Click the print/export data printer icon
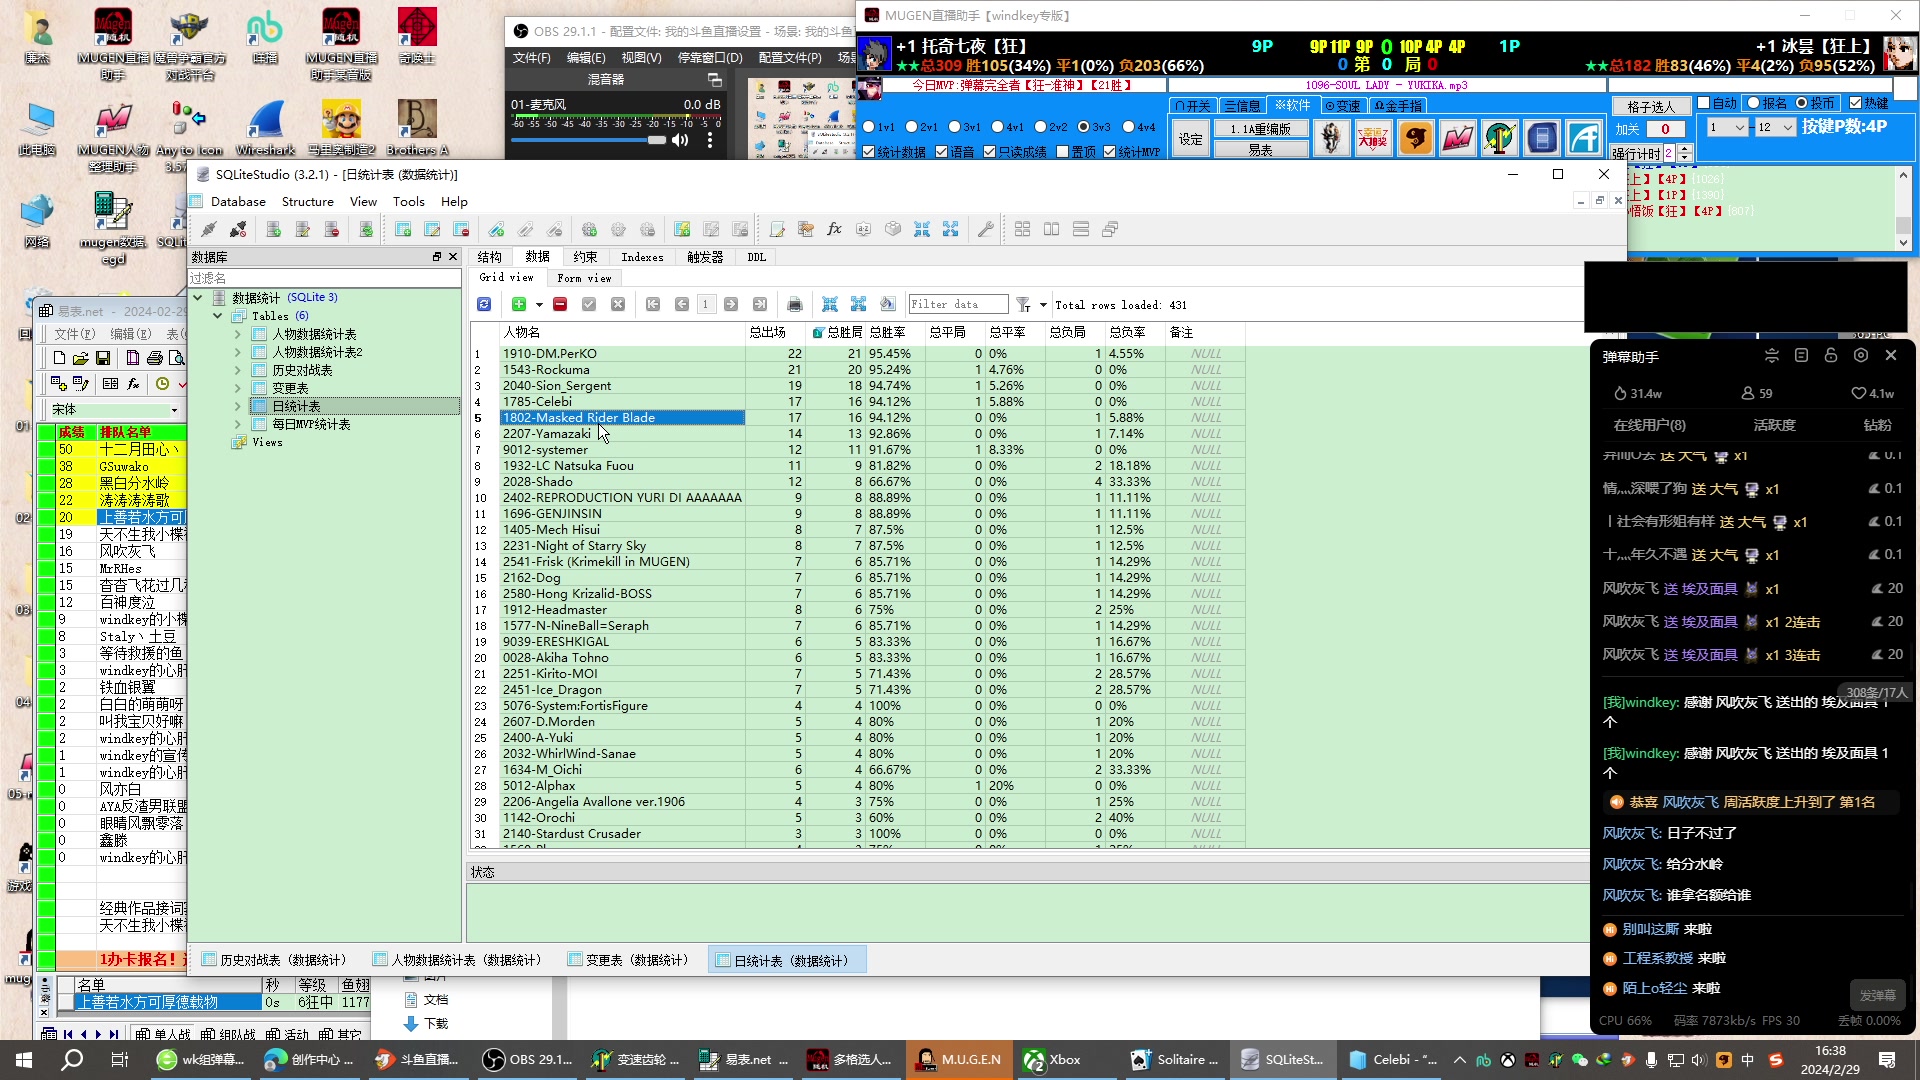 tap(795, 304)
